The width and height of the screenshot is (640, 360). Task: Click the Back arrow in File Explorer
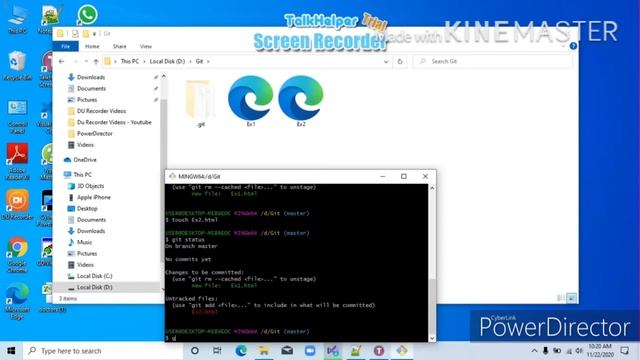click(62, 62)
